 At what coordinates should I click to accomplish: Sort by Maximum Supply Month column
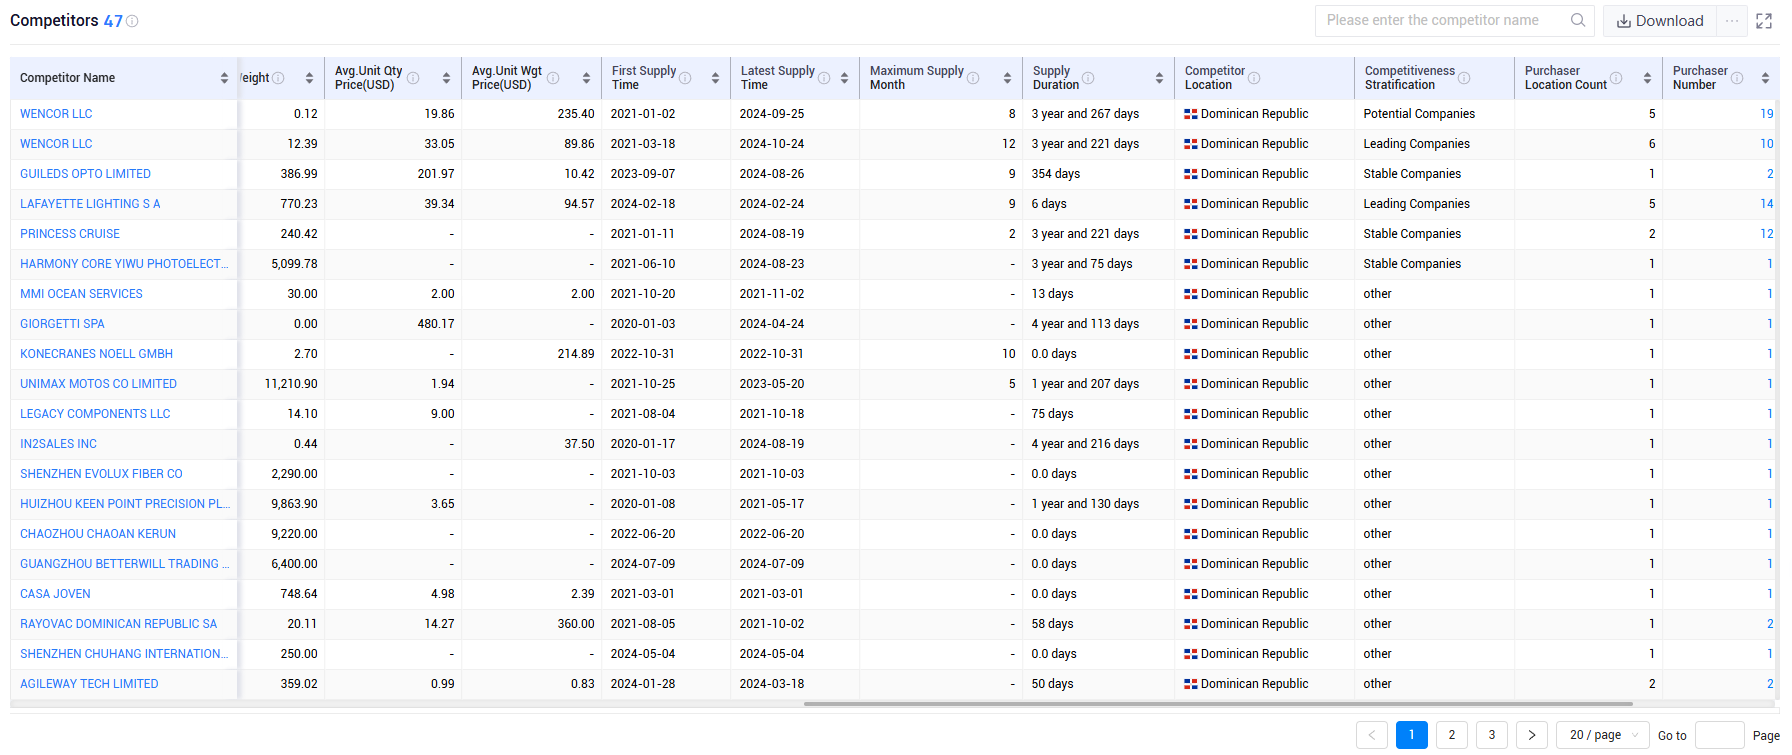click(x=1007, y=78)
